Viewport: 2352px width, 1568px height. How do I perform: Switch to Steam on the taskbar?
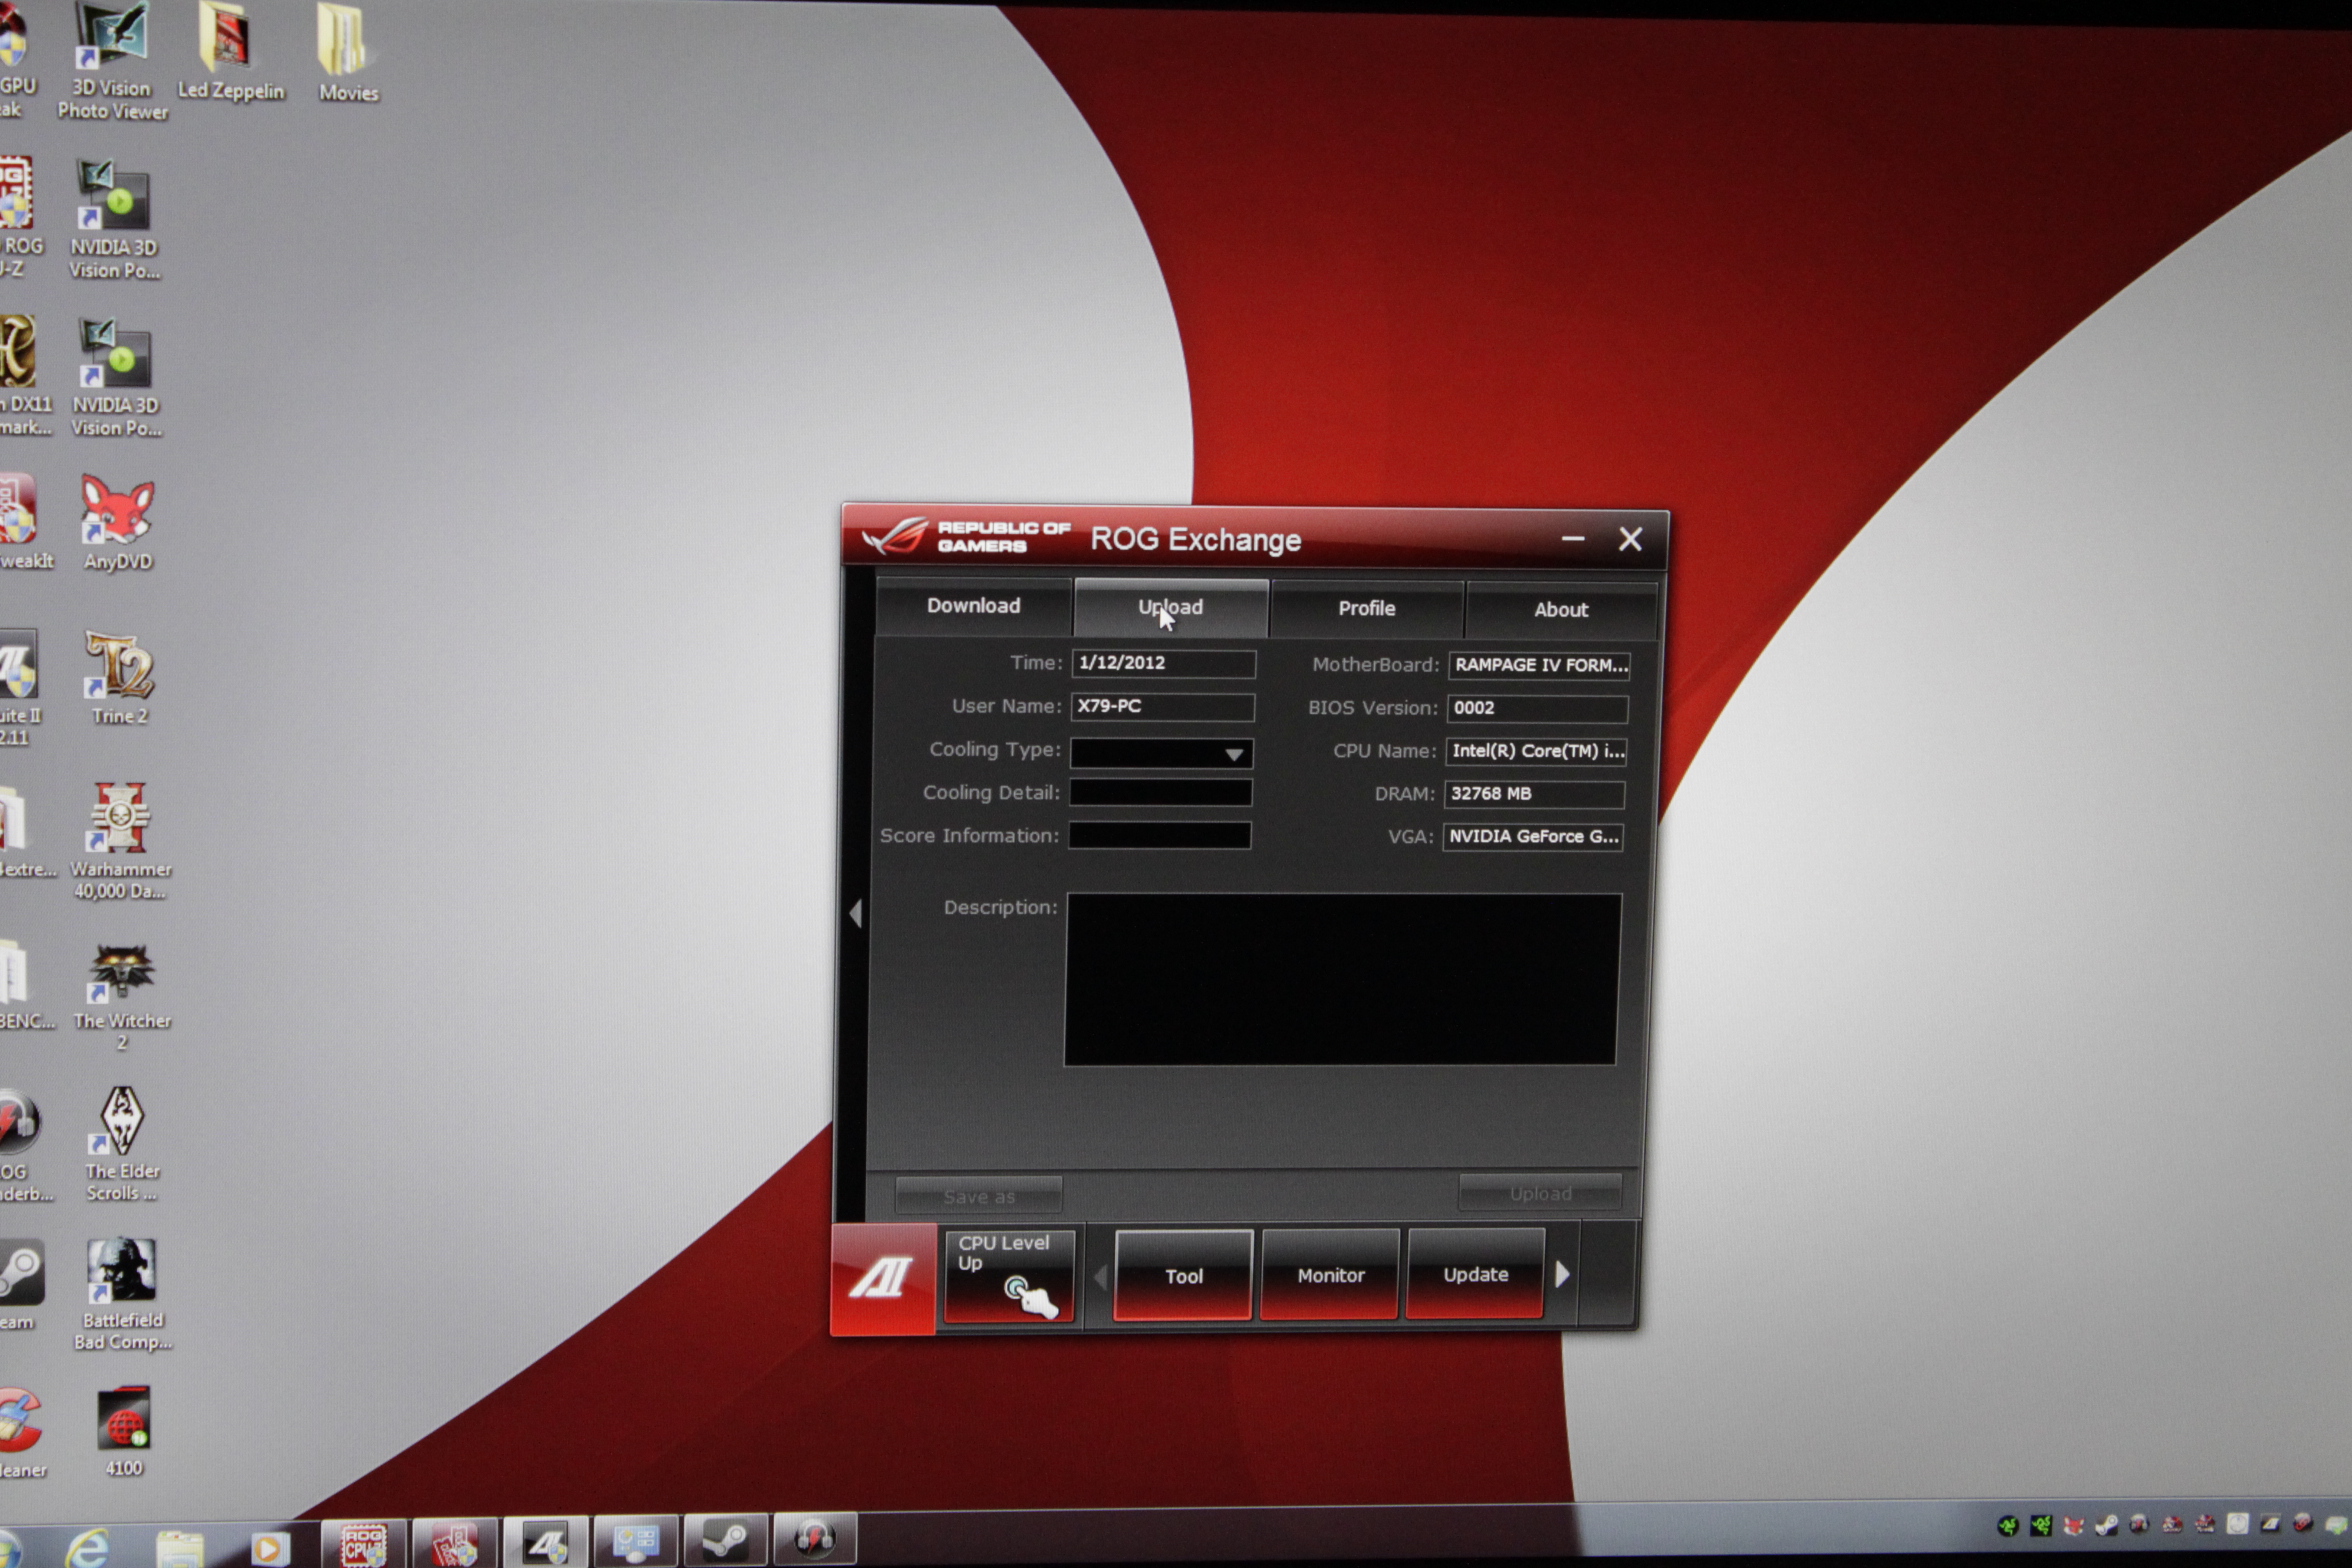[727, 1540]
